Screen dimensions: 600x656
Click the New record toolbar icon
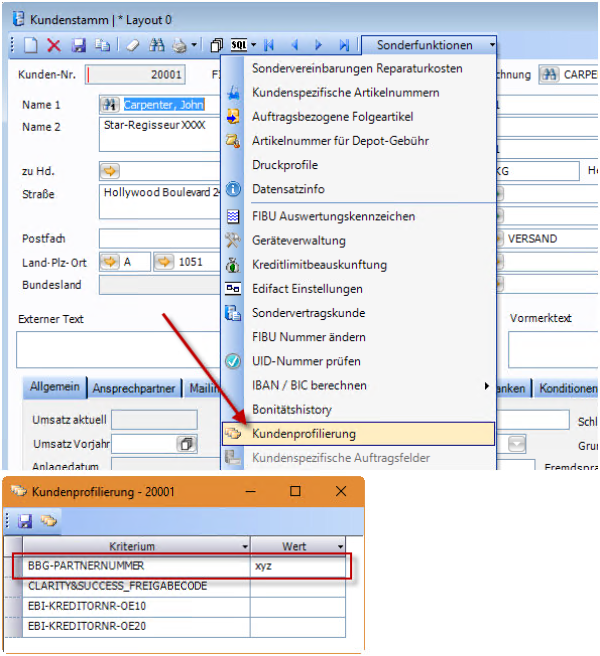pos(30,45)
